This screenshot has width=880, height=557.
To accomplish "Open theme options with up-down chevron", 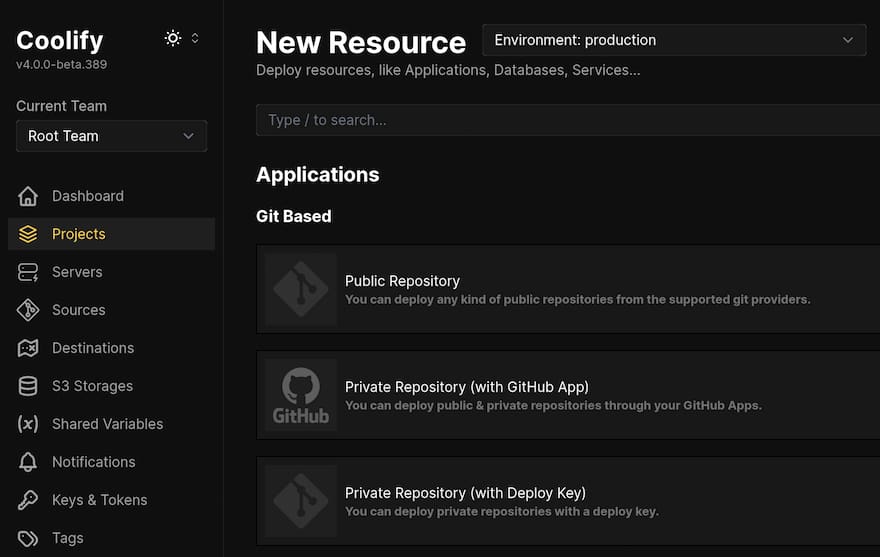I will (x=195, y=38).
